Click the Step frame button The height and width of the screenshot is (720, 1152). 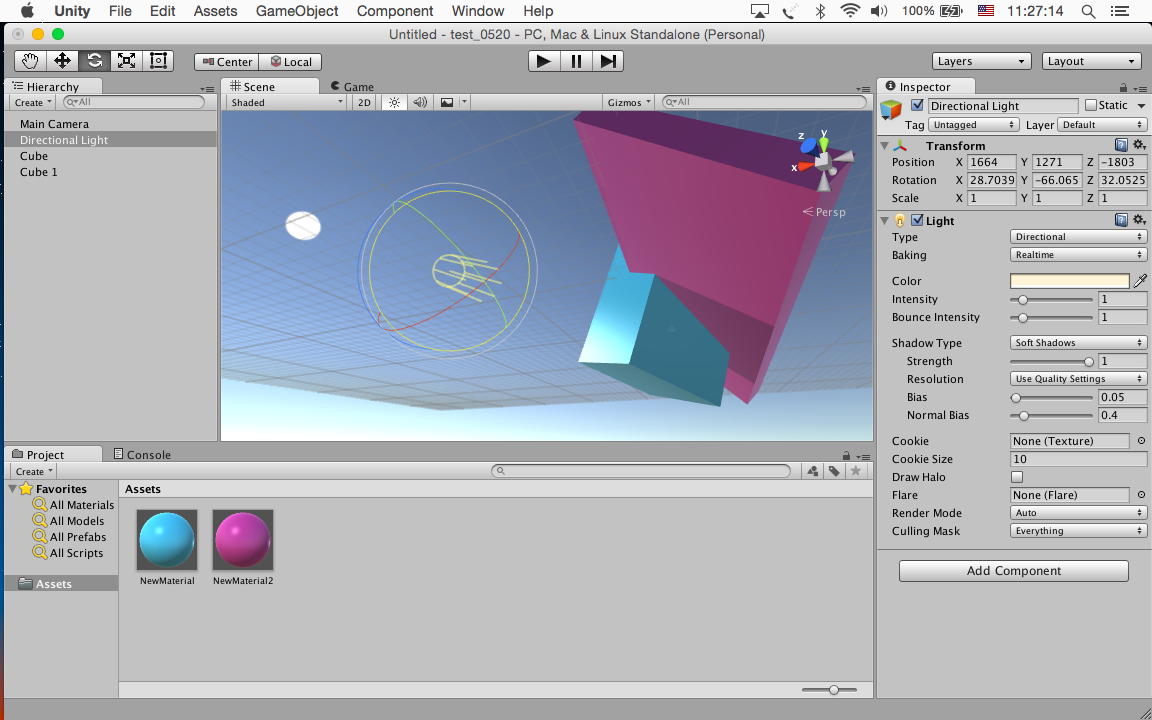(608, 61)
